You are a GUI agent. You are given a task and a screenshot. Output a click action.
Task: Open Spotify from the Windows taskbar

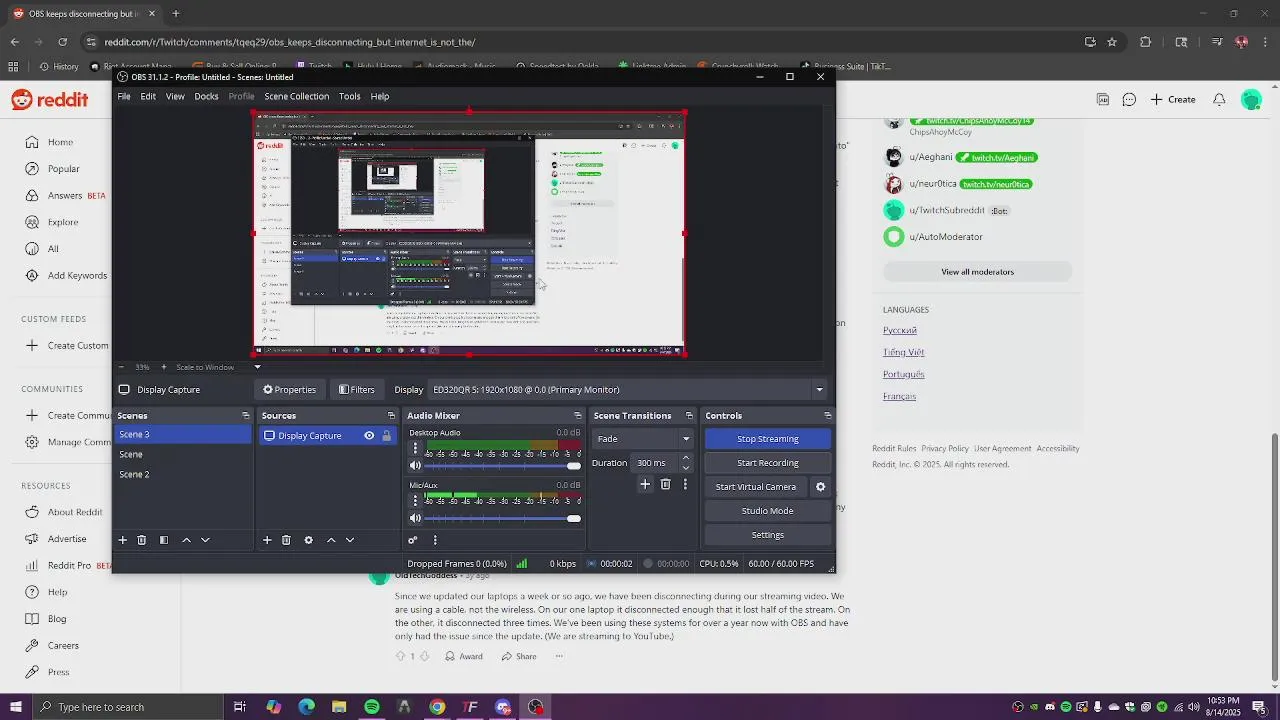tap(372, 707)
